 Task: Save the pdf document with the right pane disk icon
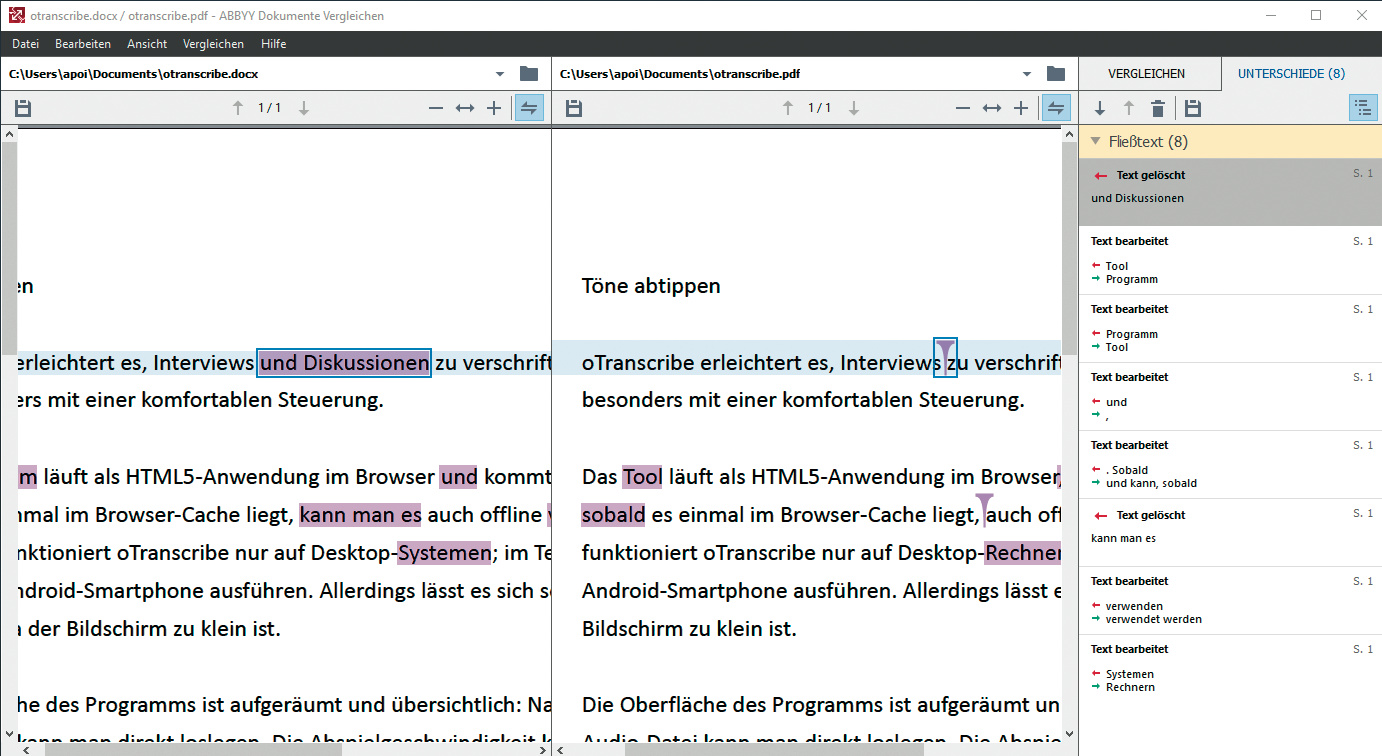point(574,108)
